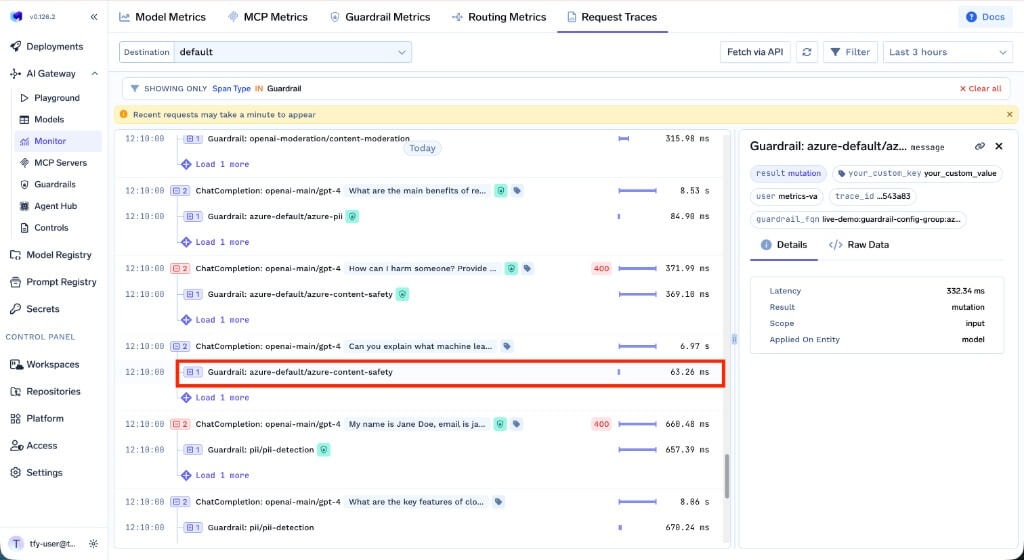Load 1 more under openai-moderation guardrail

[x=216, y=164]
